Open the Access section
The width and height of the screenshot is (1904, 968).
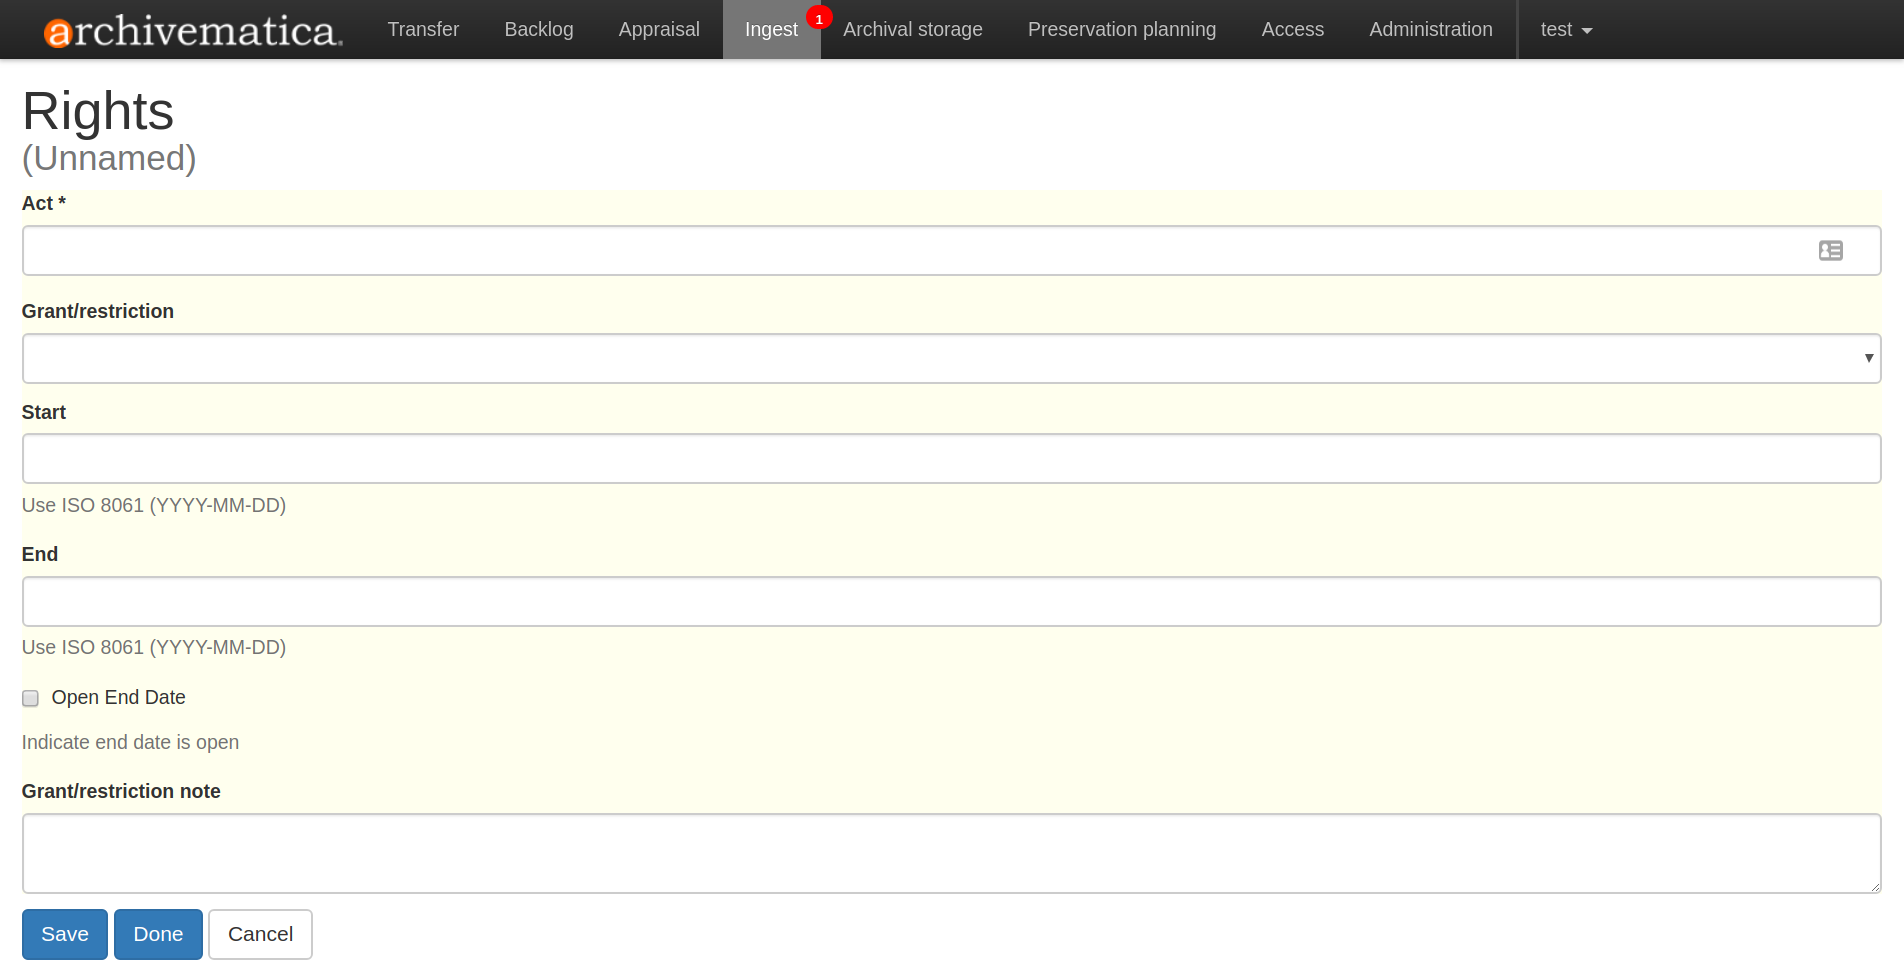(x=1292, y=29)
